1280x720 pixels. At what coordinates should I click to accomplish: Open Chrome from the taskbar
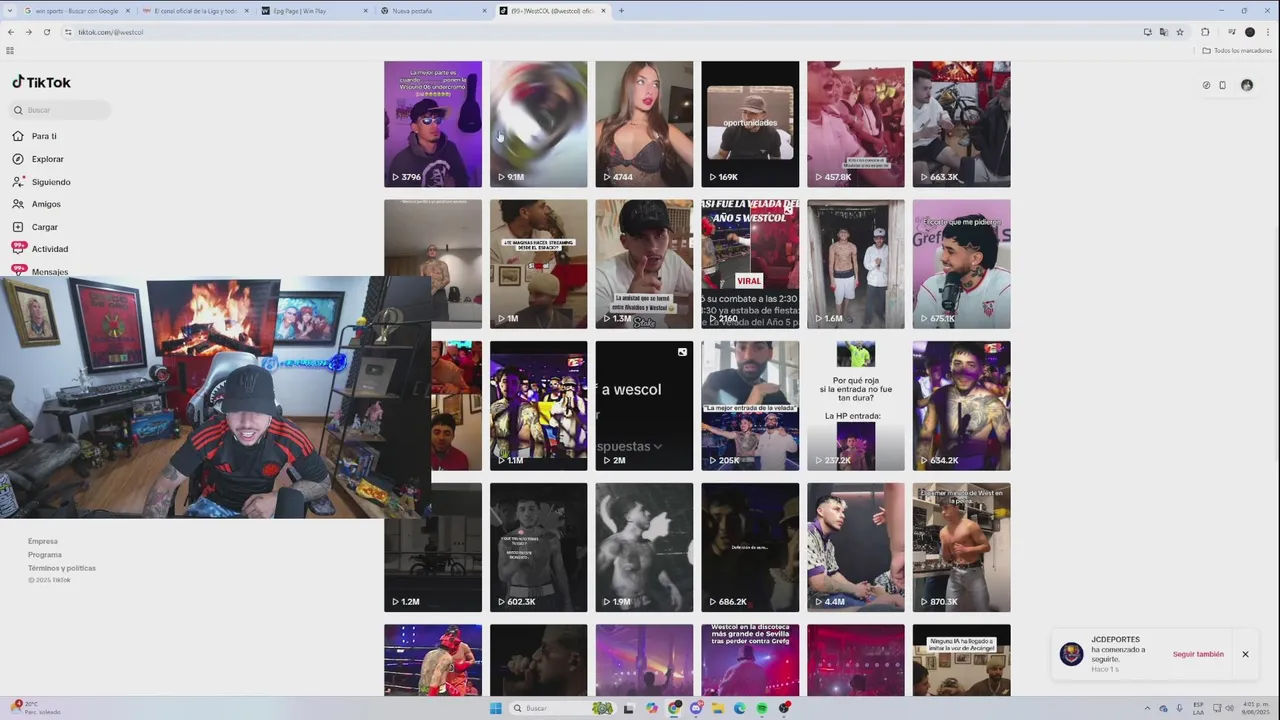point(675,708)
